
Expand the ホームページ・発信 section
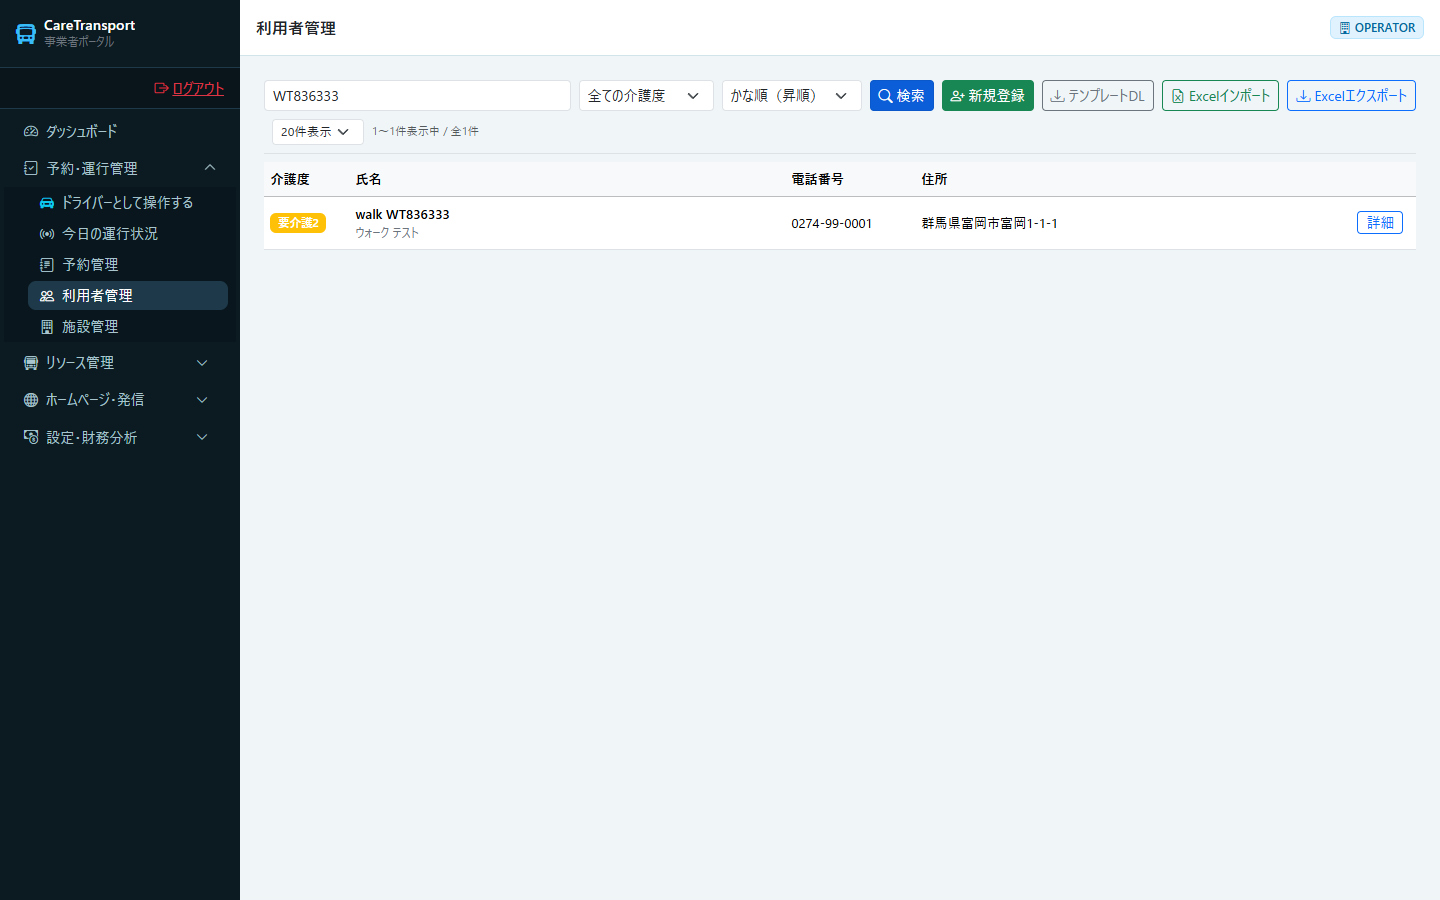(x=120, y=399)
